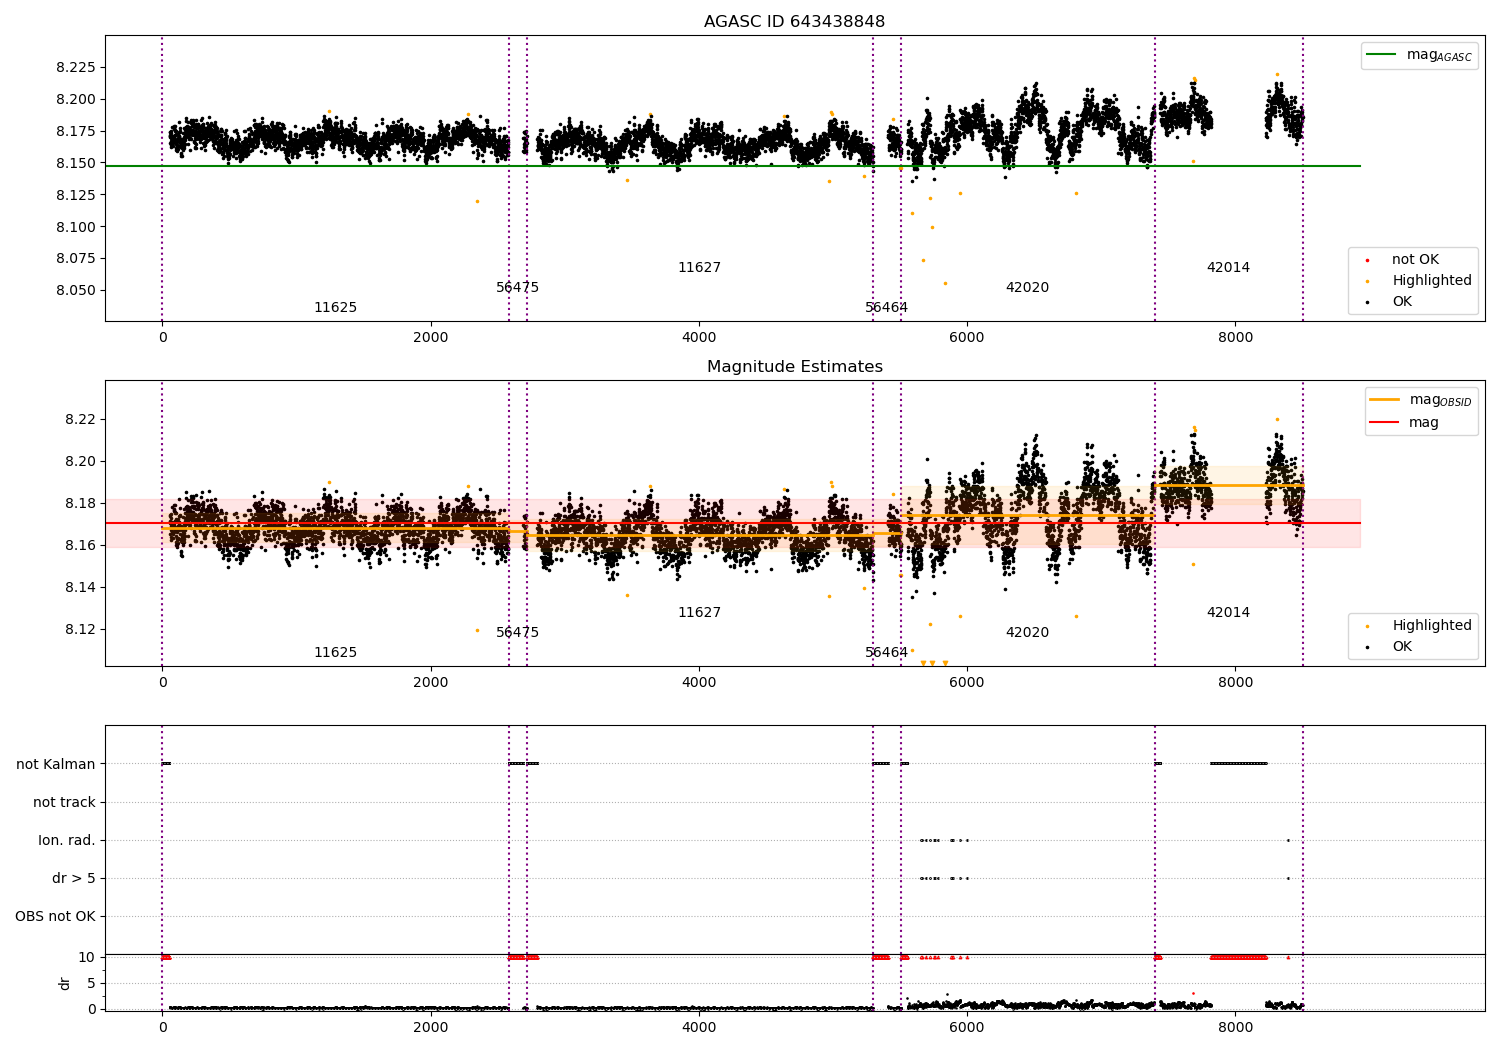Click the orange mag OBSID line sample in legend

point(1385,400)
